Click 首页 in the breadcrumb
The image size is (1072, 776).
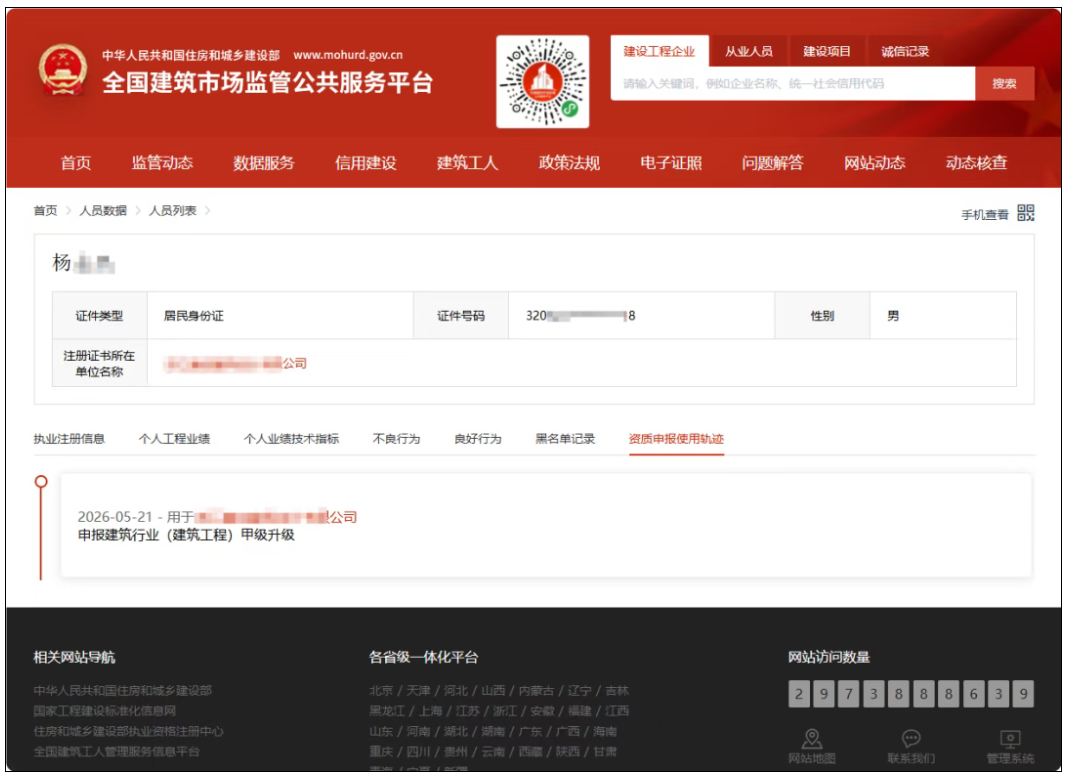tap(45, 211)
